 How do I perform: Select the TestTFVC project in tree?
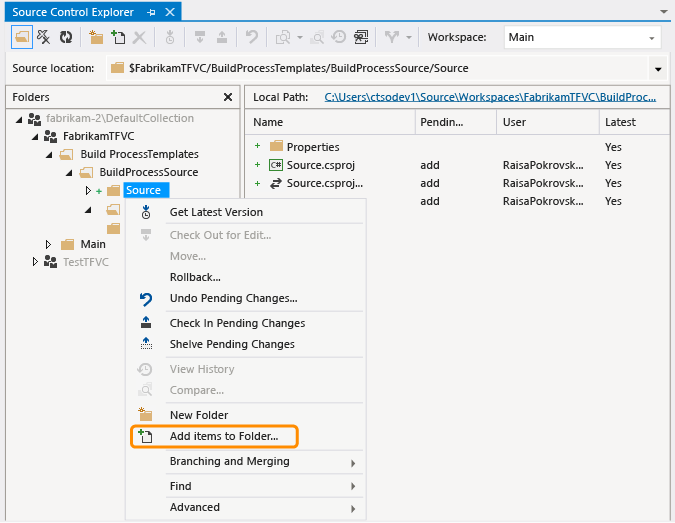(86, 262)
